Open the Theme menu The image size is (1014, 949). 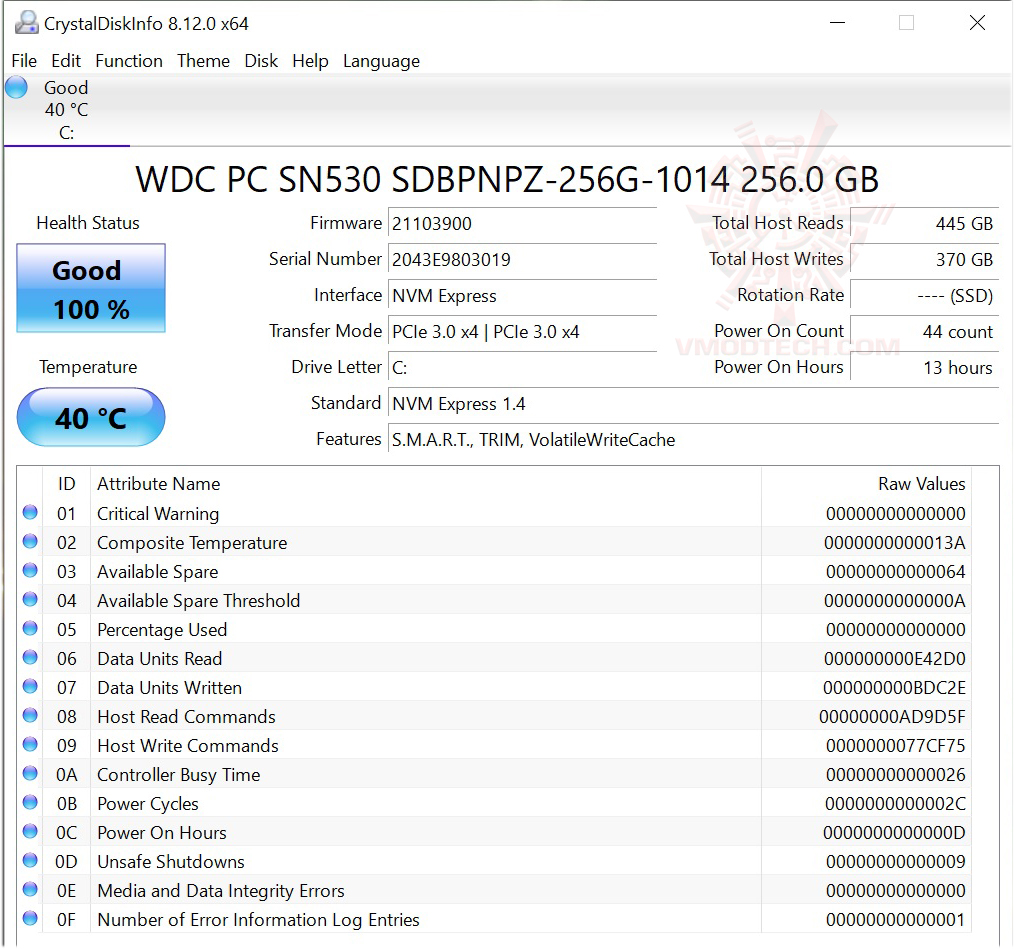(203, 61)
